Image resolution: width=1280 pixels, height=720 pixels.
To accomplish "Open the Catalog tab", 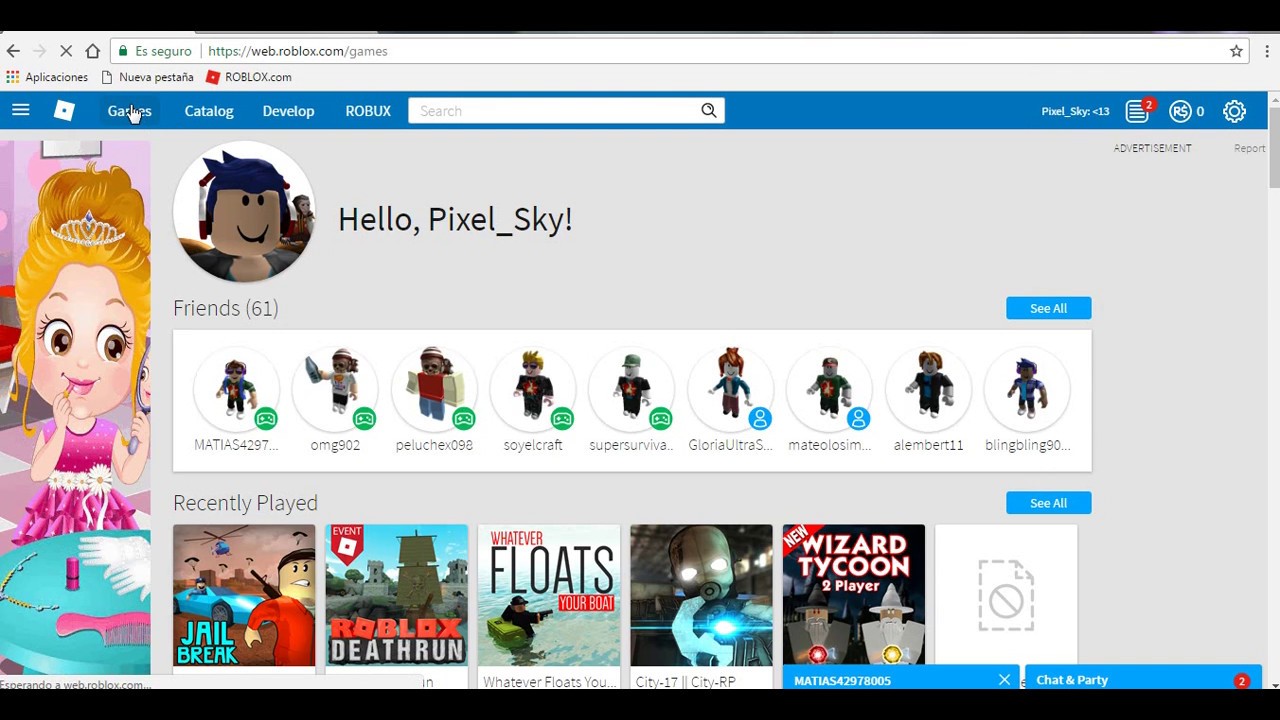I will point(209,111).
